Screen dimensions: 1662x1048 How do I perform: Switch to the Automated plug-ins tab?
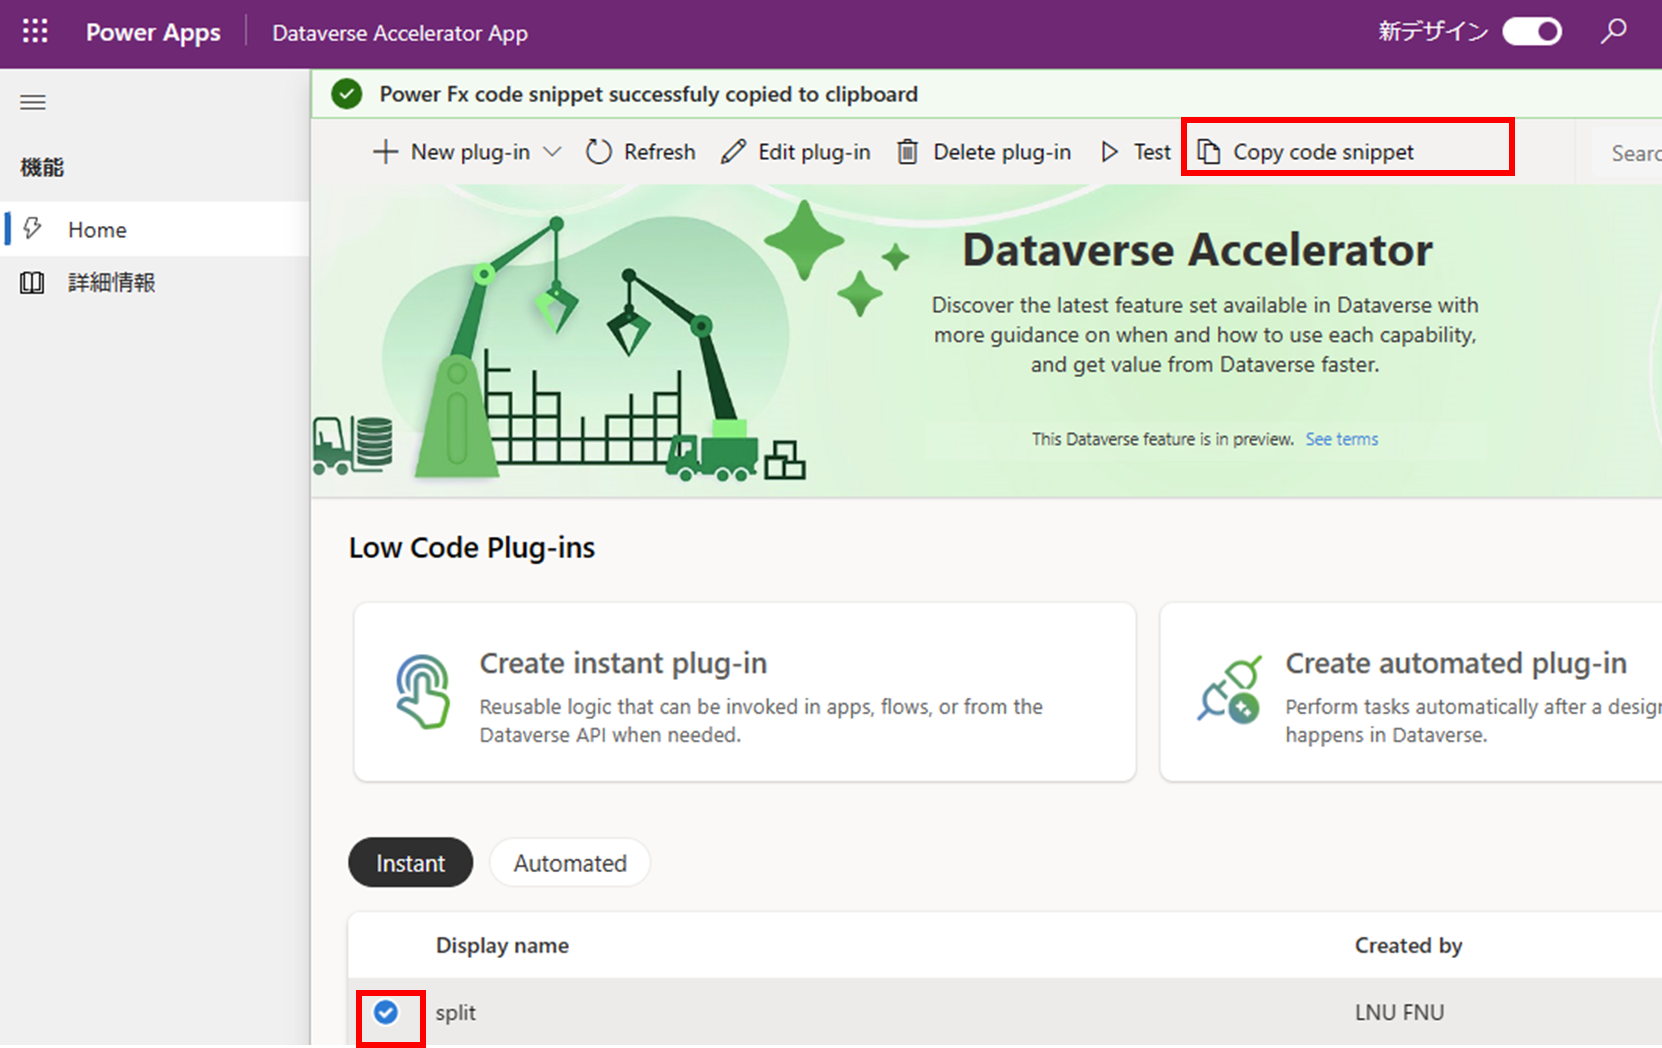[569, 862]
